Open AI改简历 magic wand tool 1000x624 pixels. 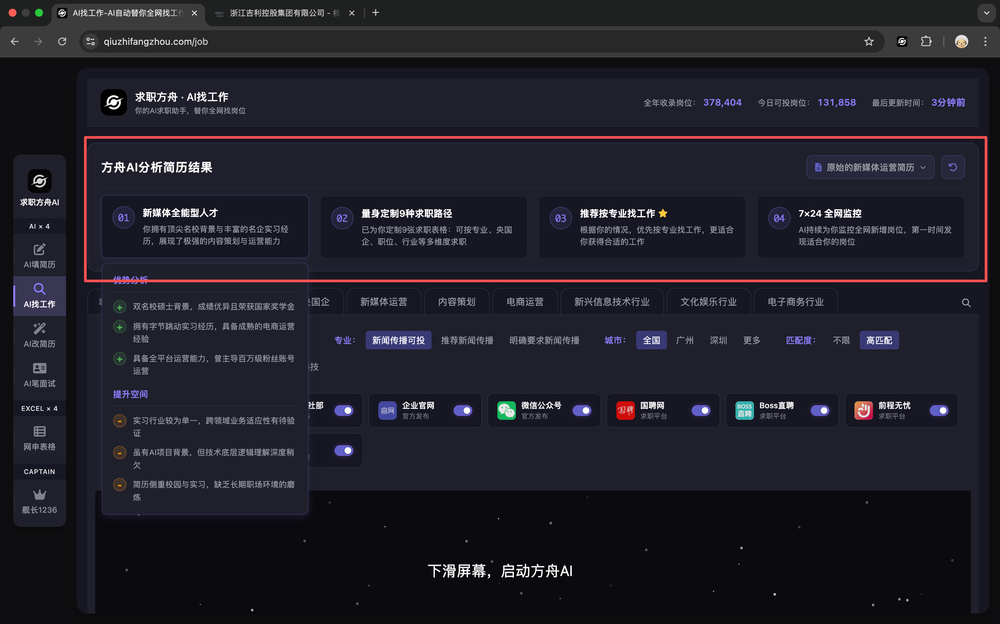pyautogui.click(x=39, y=335)
